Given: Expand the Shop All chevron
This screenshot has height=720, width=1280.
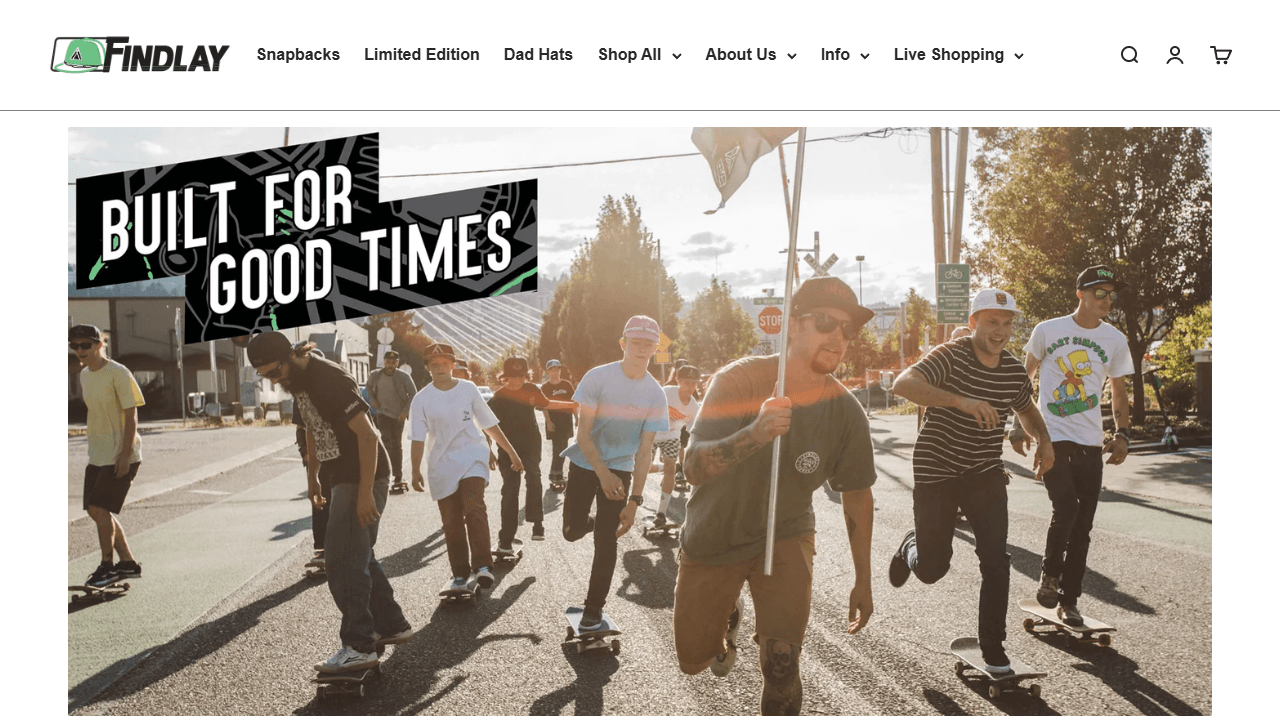Looking at the screenshot, I should click(x=677, y=56).
